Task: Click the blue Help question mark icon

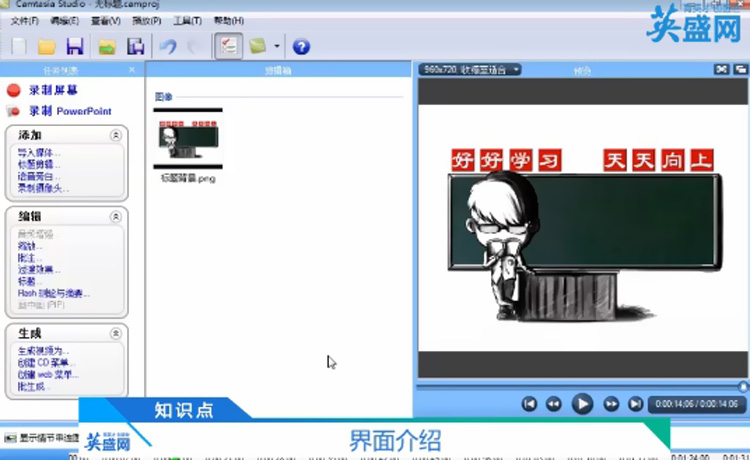Action: coord(300,46)
